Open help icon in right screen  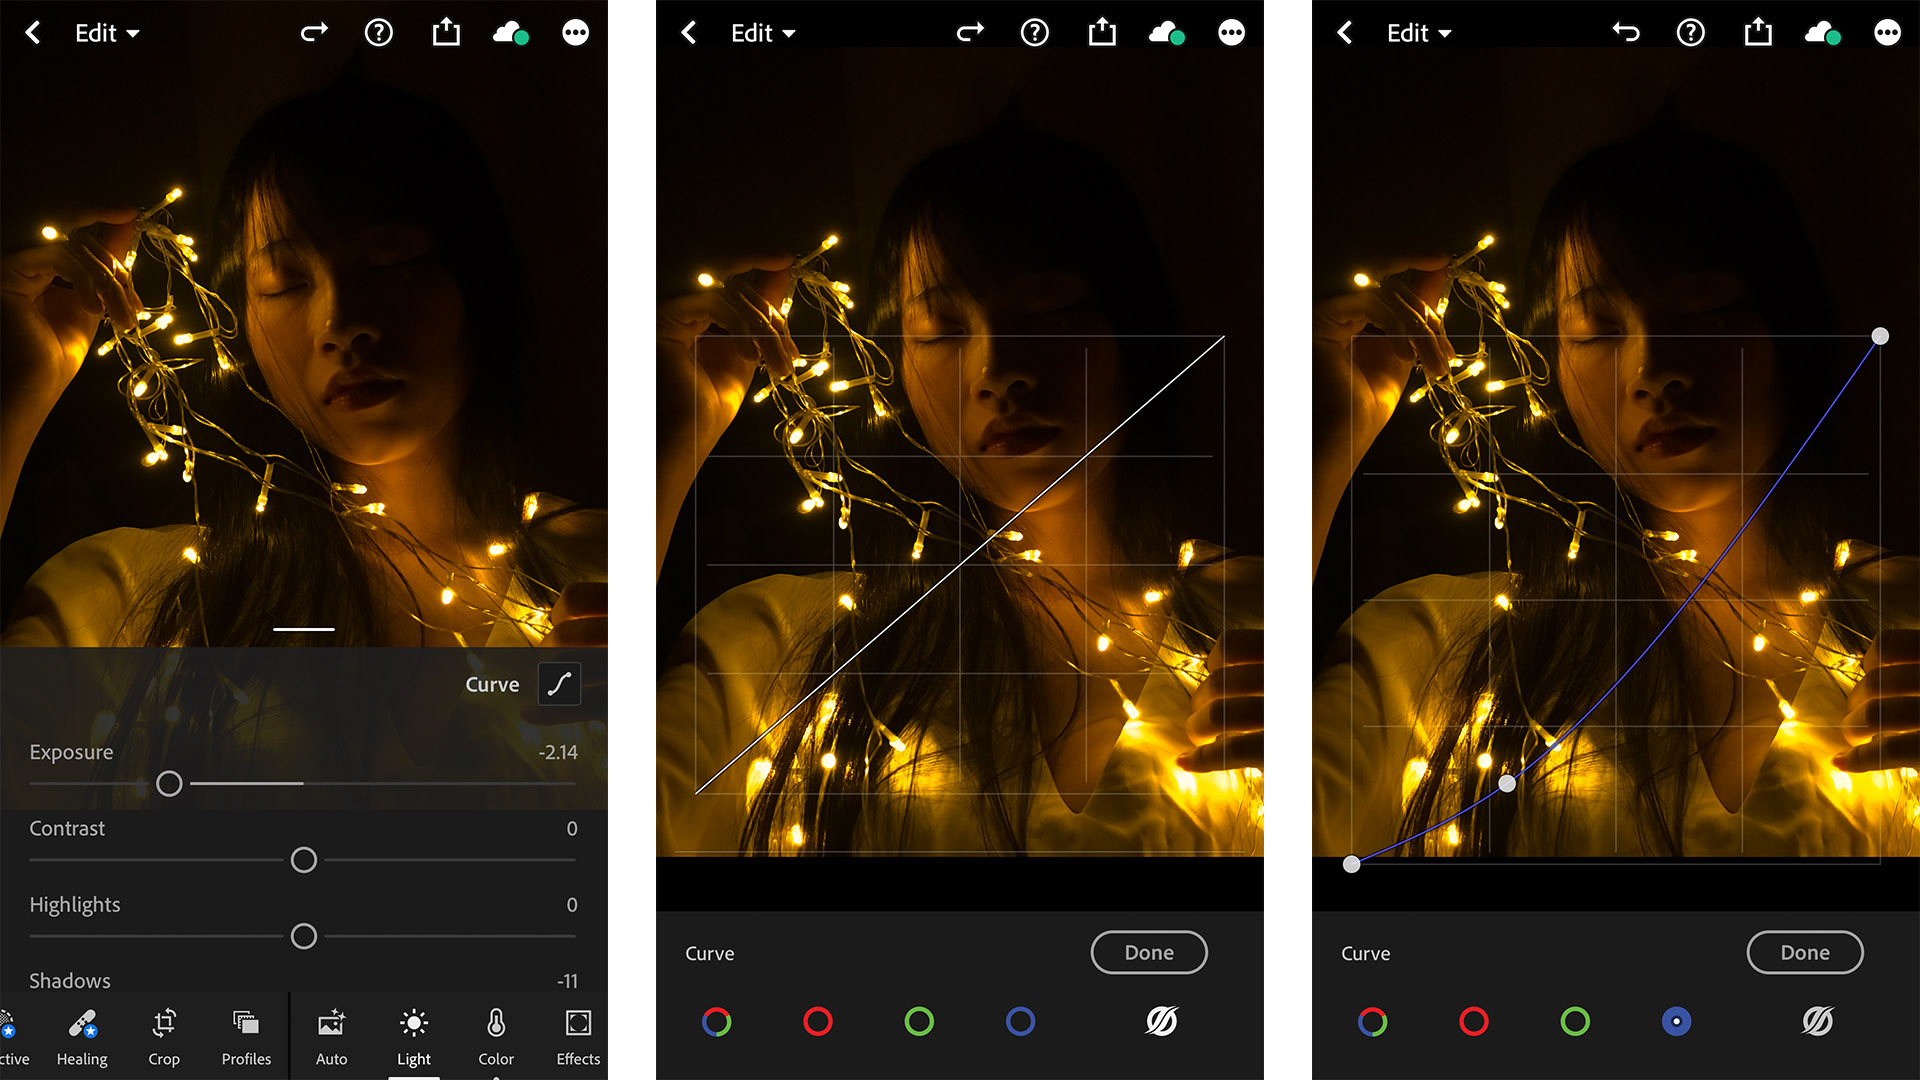click(x=1691, y=33)
